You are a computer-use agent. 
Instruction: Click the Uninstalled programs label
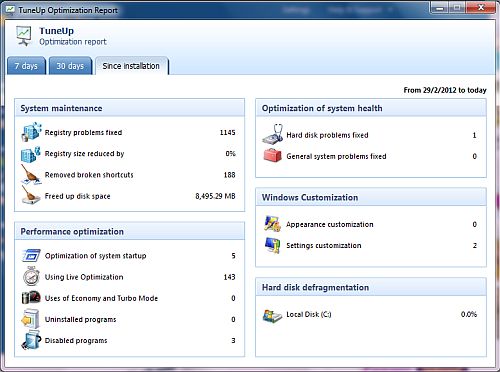(x=80, y=320)
